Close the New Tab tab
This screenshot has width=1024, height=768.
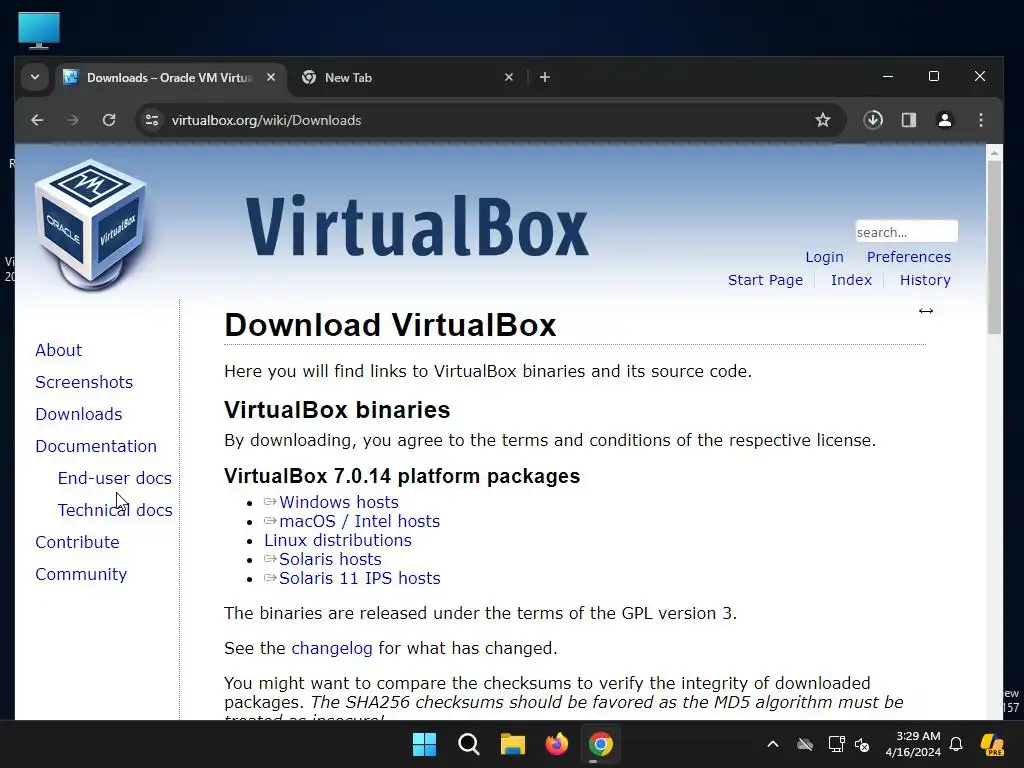pyautogui.click(x=509, y=77)
